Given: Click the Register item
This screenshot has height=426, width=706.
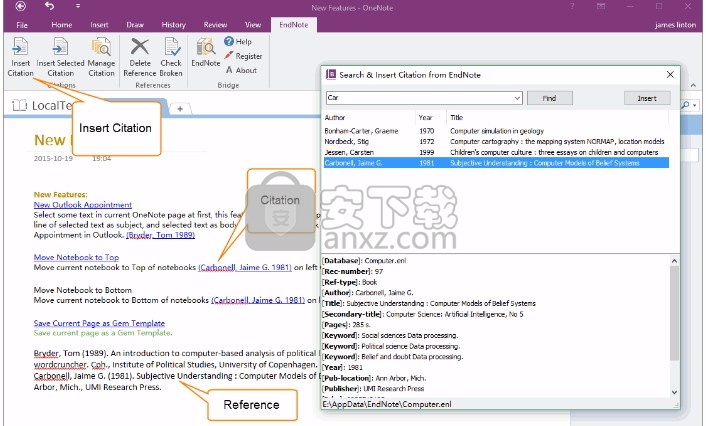Looking at the screenshot, I should (x=243, y=56).
